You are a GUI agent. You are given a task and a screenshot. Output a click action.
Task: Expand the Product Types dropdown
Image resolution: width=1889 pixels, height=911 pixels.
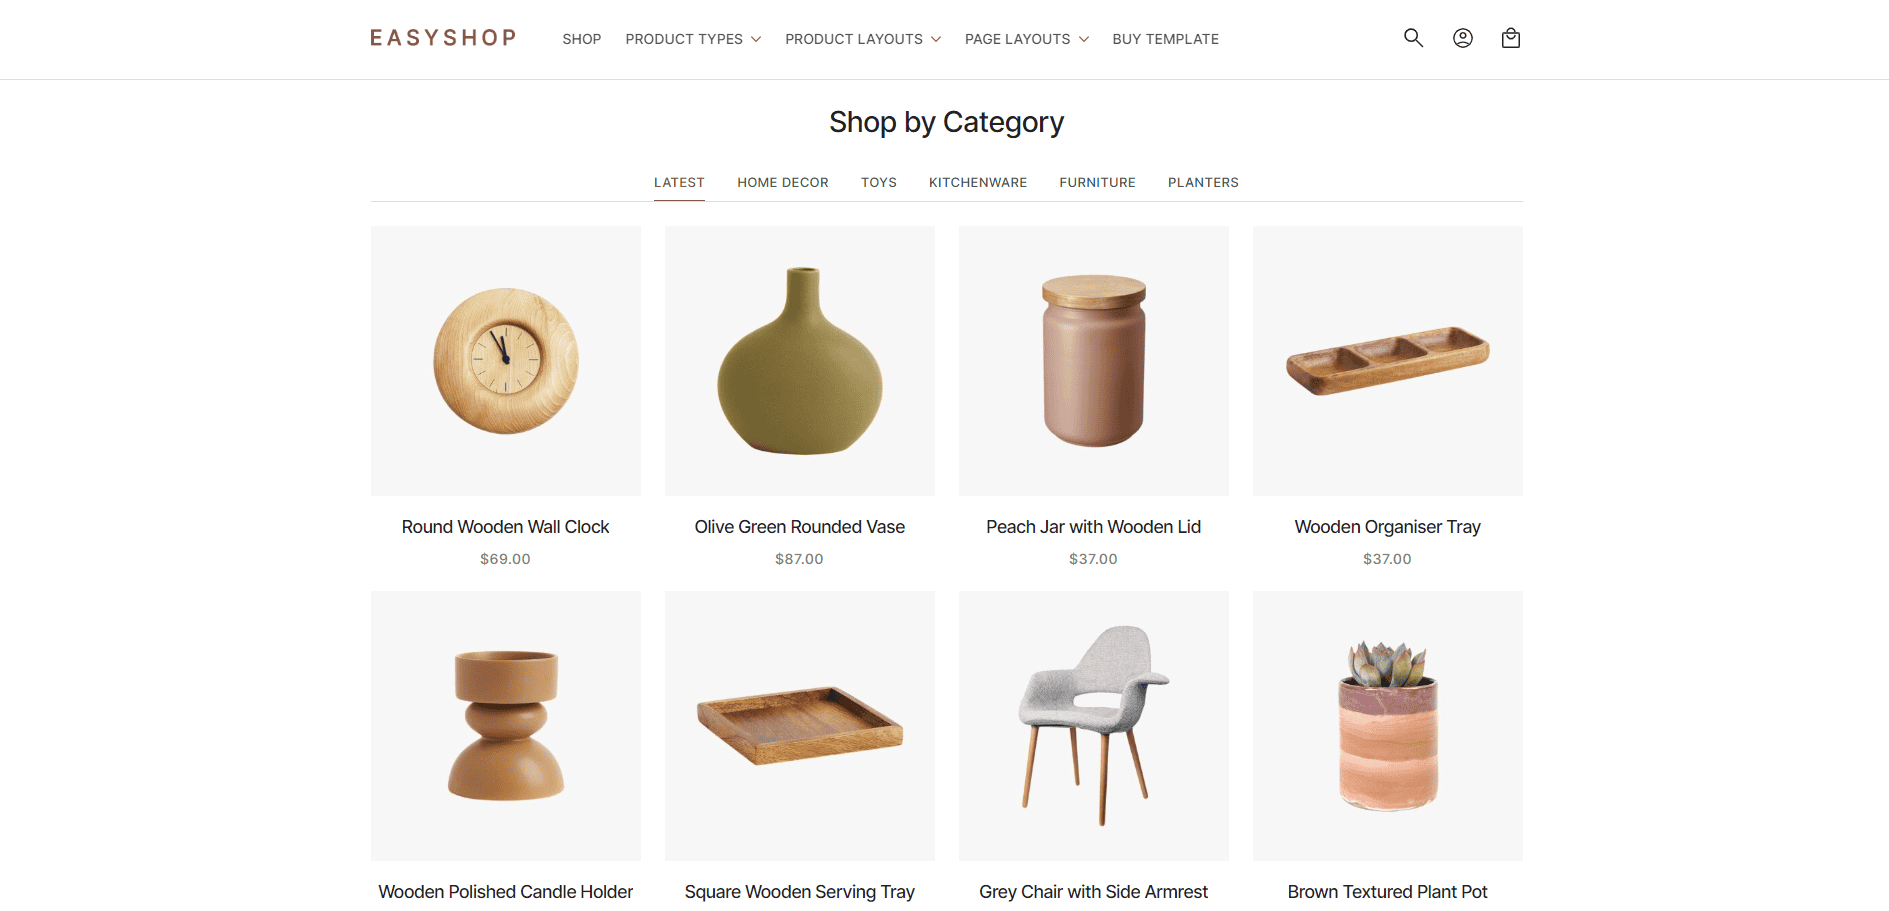click(693, 39)
